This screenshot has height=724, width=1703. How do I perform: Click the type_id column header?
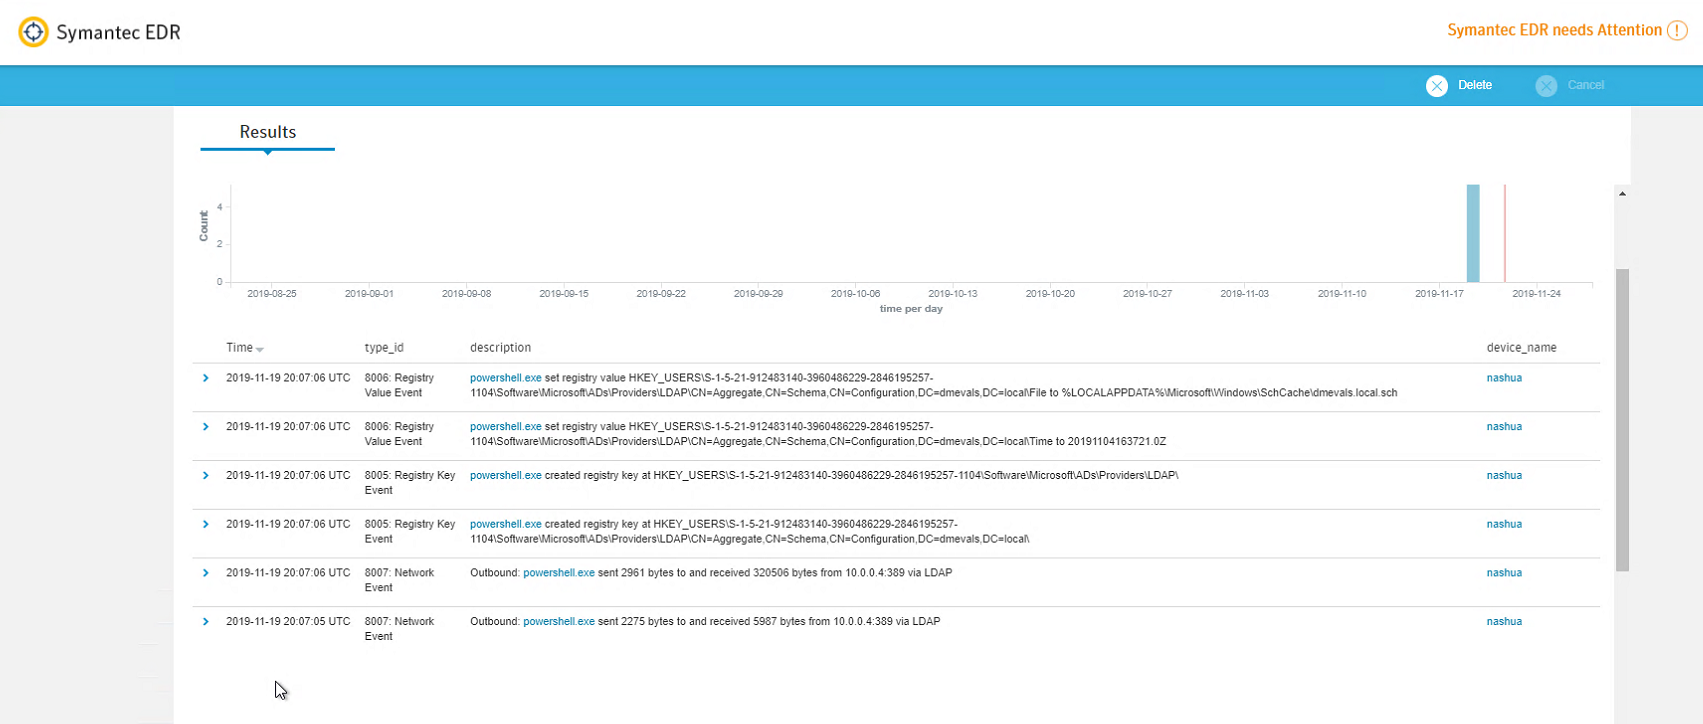tap(384, 348)
